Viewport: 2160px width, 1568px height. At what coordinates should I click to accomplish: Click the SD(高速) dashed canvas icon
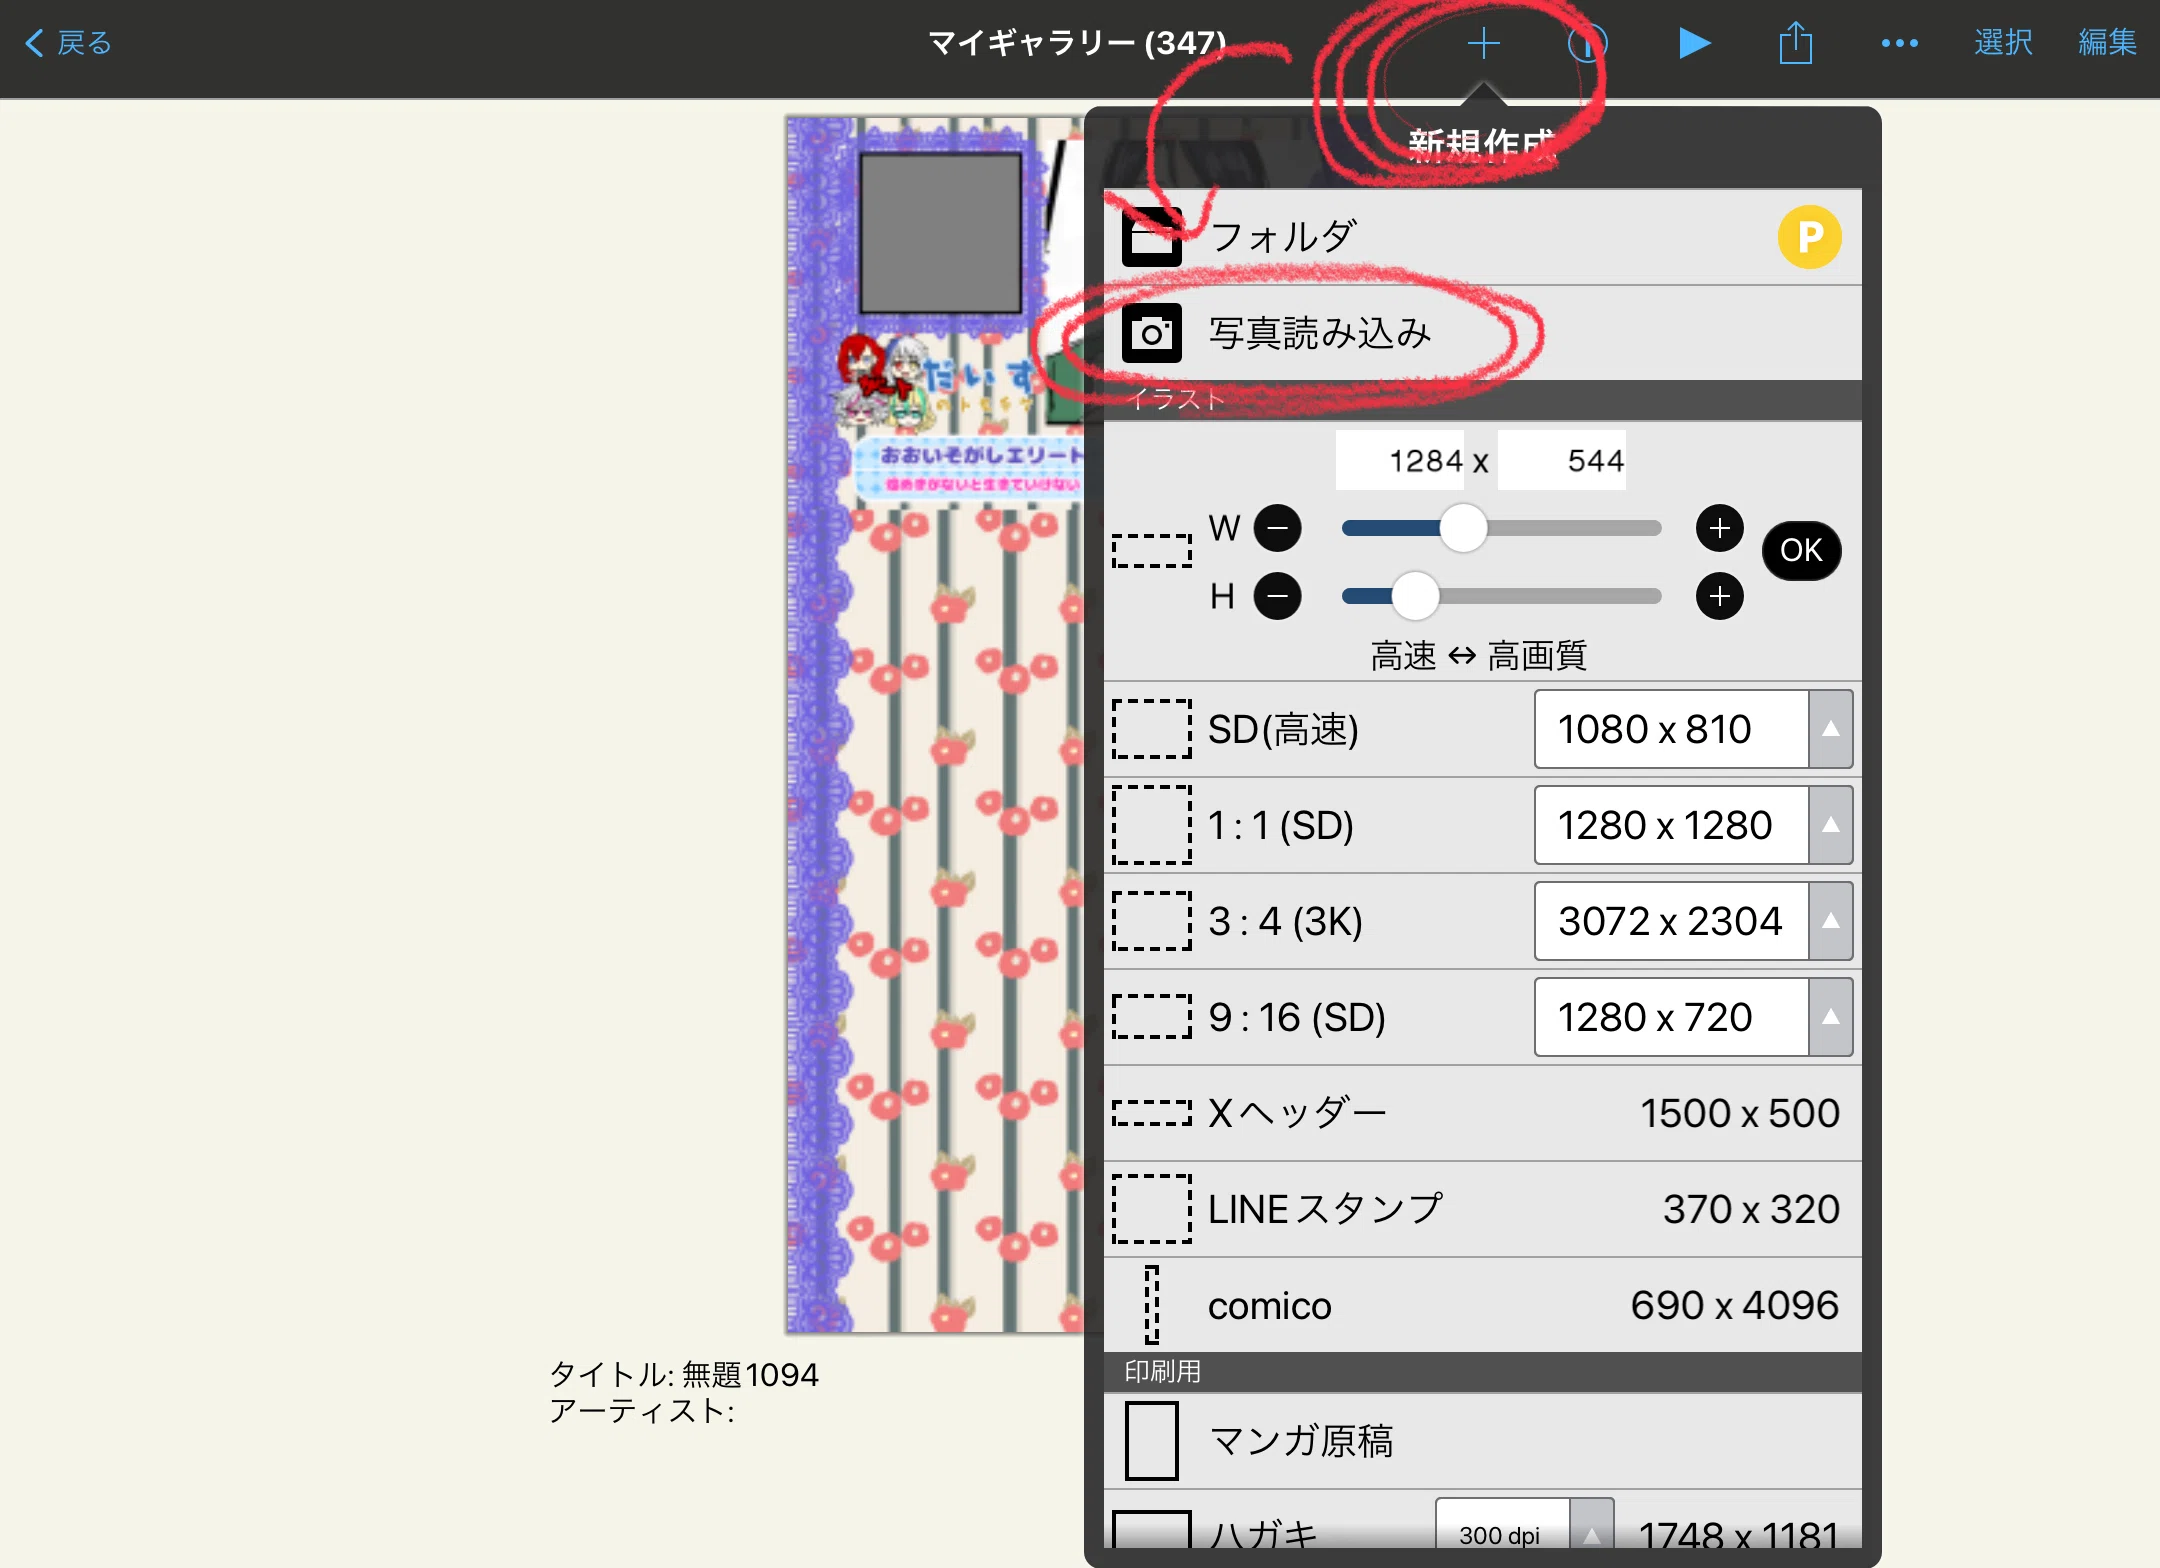pyautogui.click(x=1152, y=729)
